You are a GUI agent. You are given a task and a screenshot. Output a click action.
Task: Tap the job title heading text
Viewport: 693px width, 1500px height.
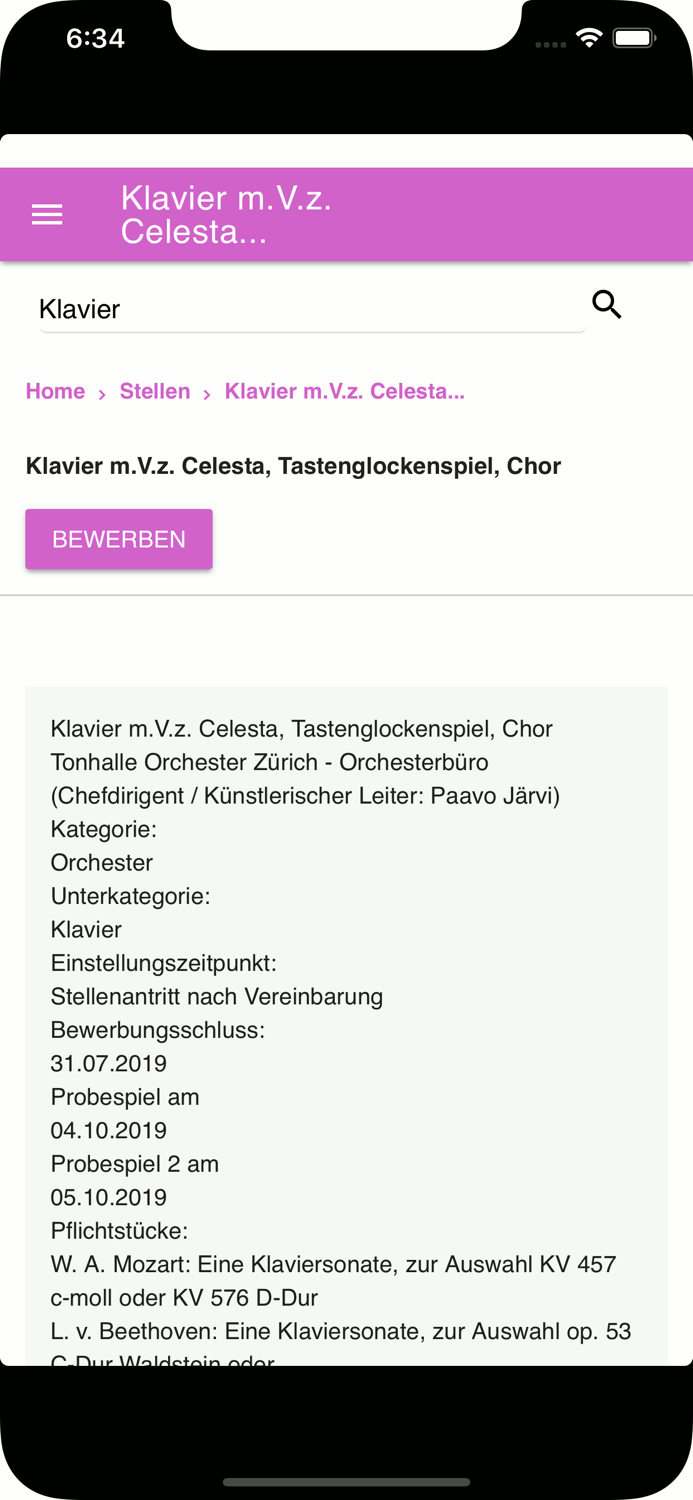(x=294, y=465)
